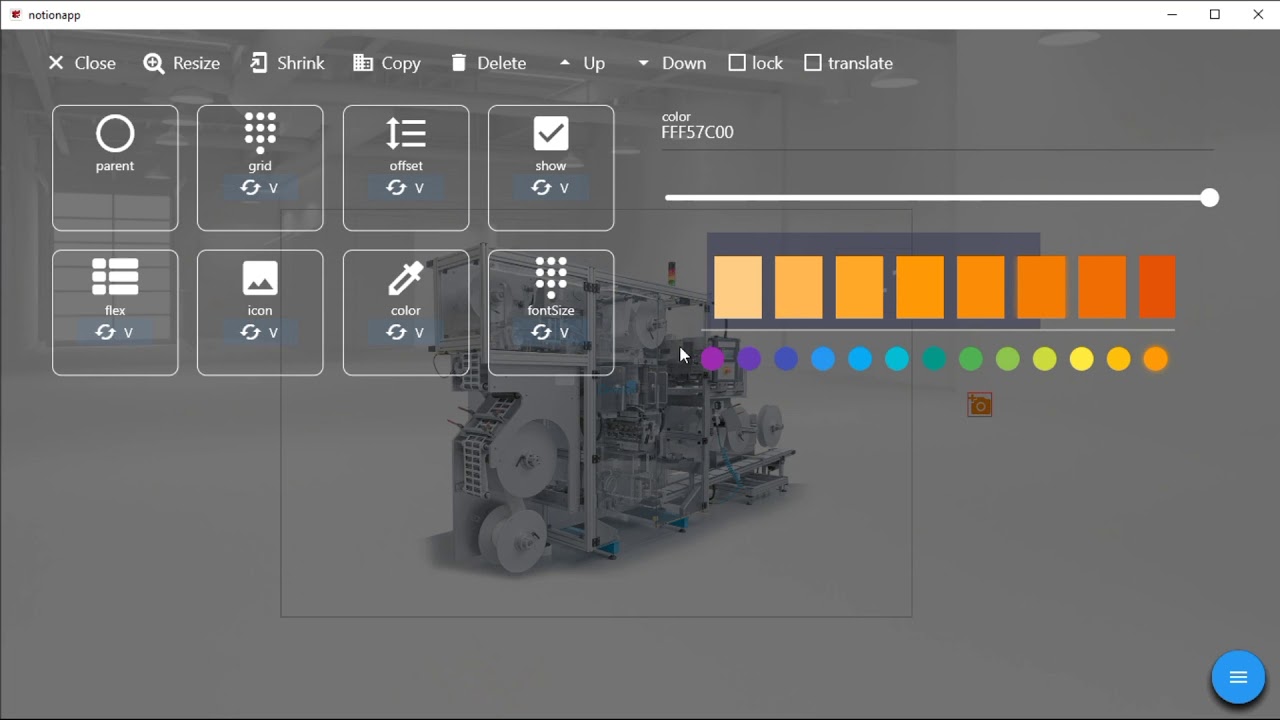Click the sync V button under grid
Image resolution: width=1280 pixels, height=720 pixels.
260,188
